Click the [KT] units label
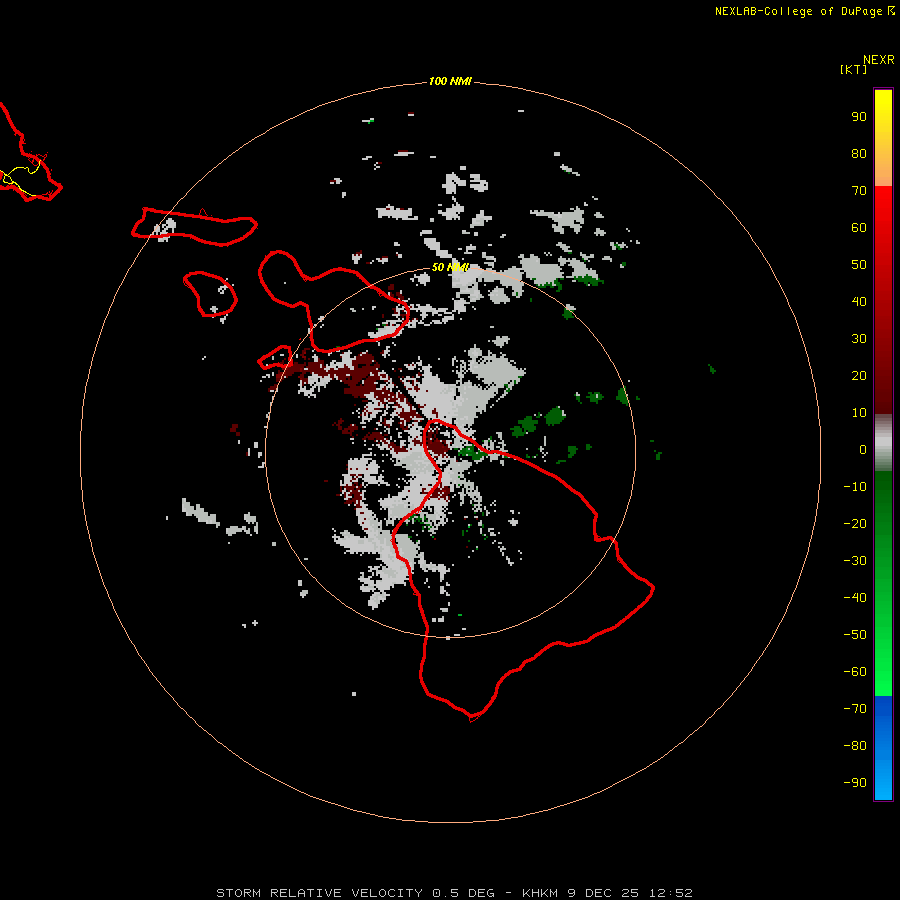The height and width of the screenshot is (900, 900). coord(853,69)
